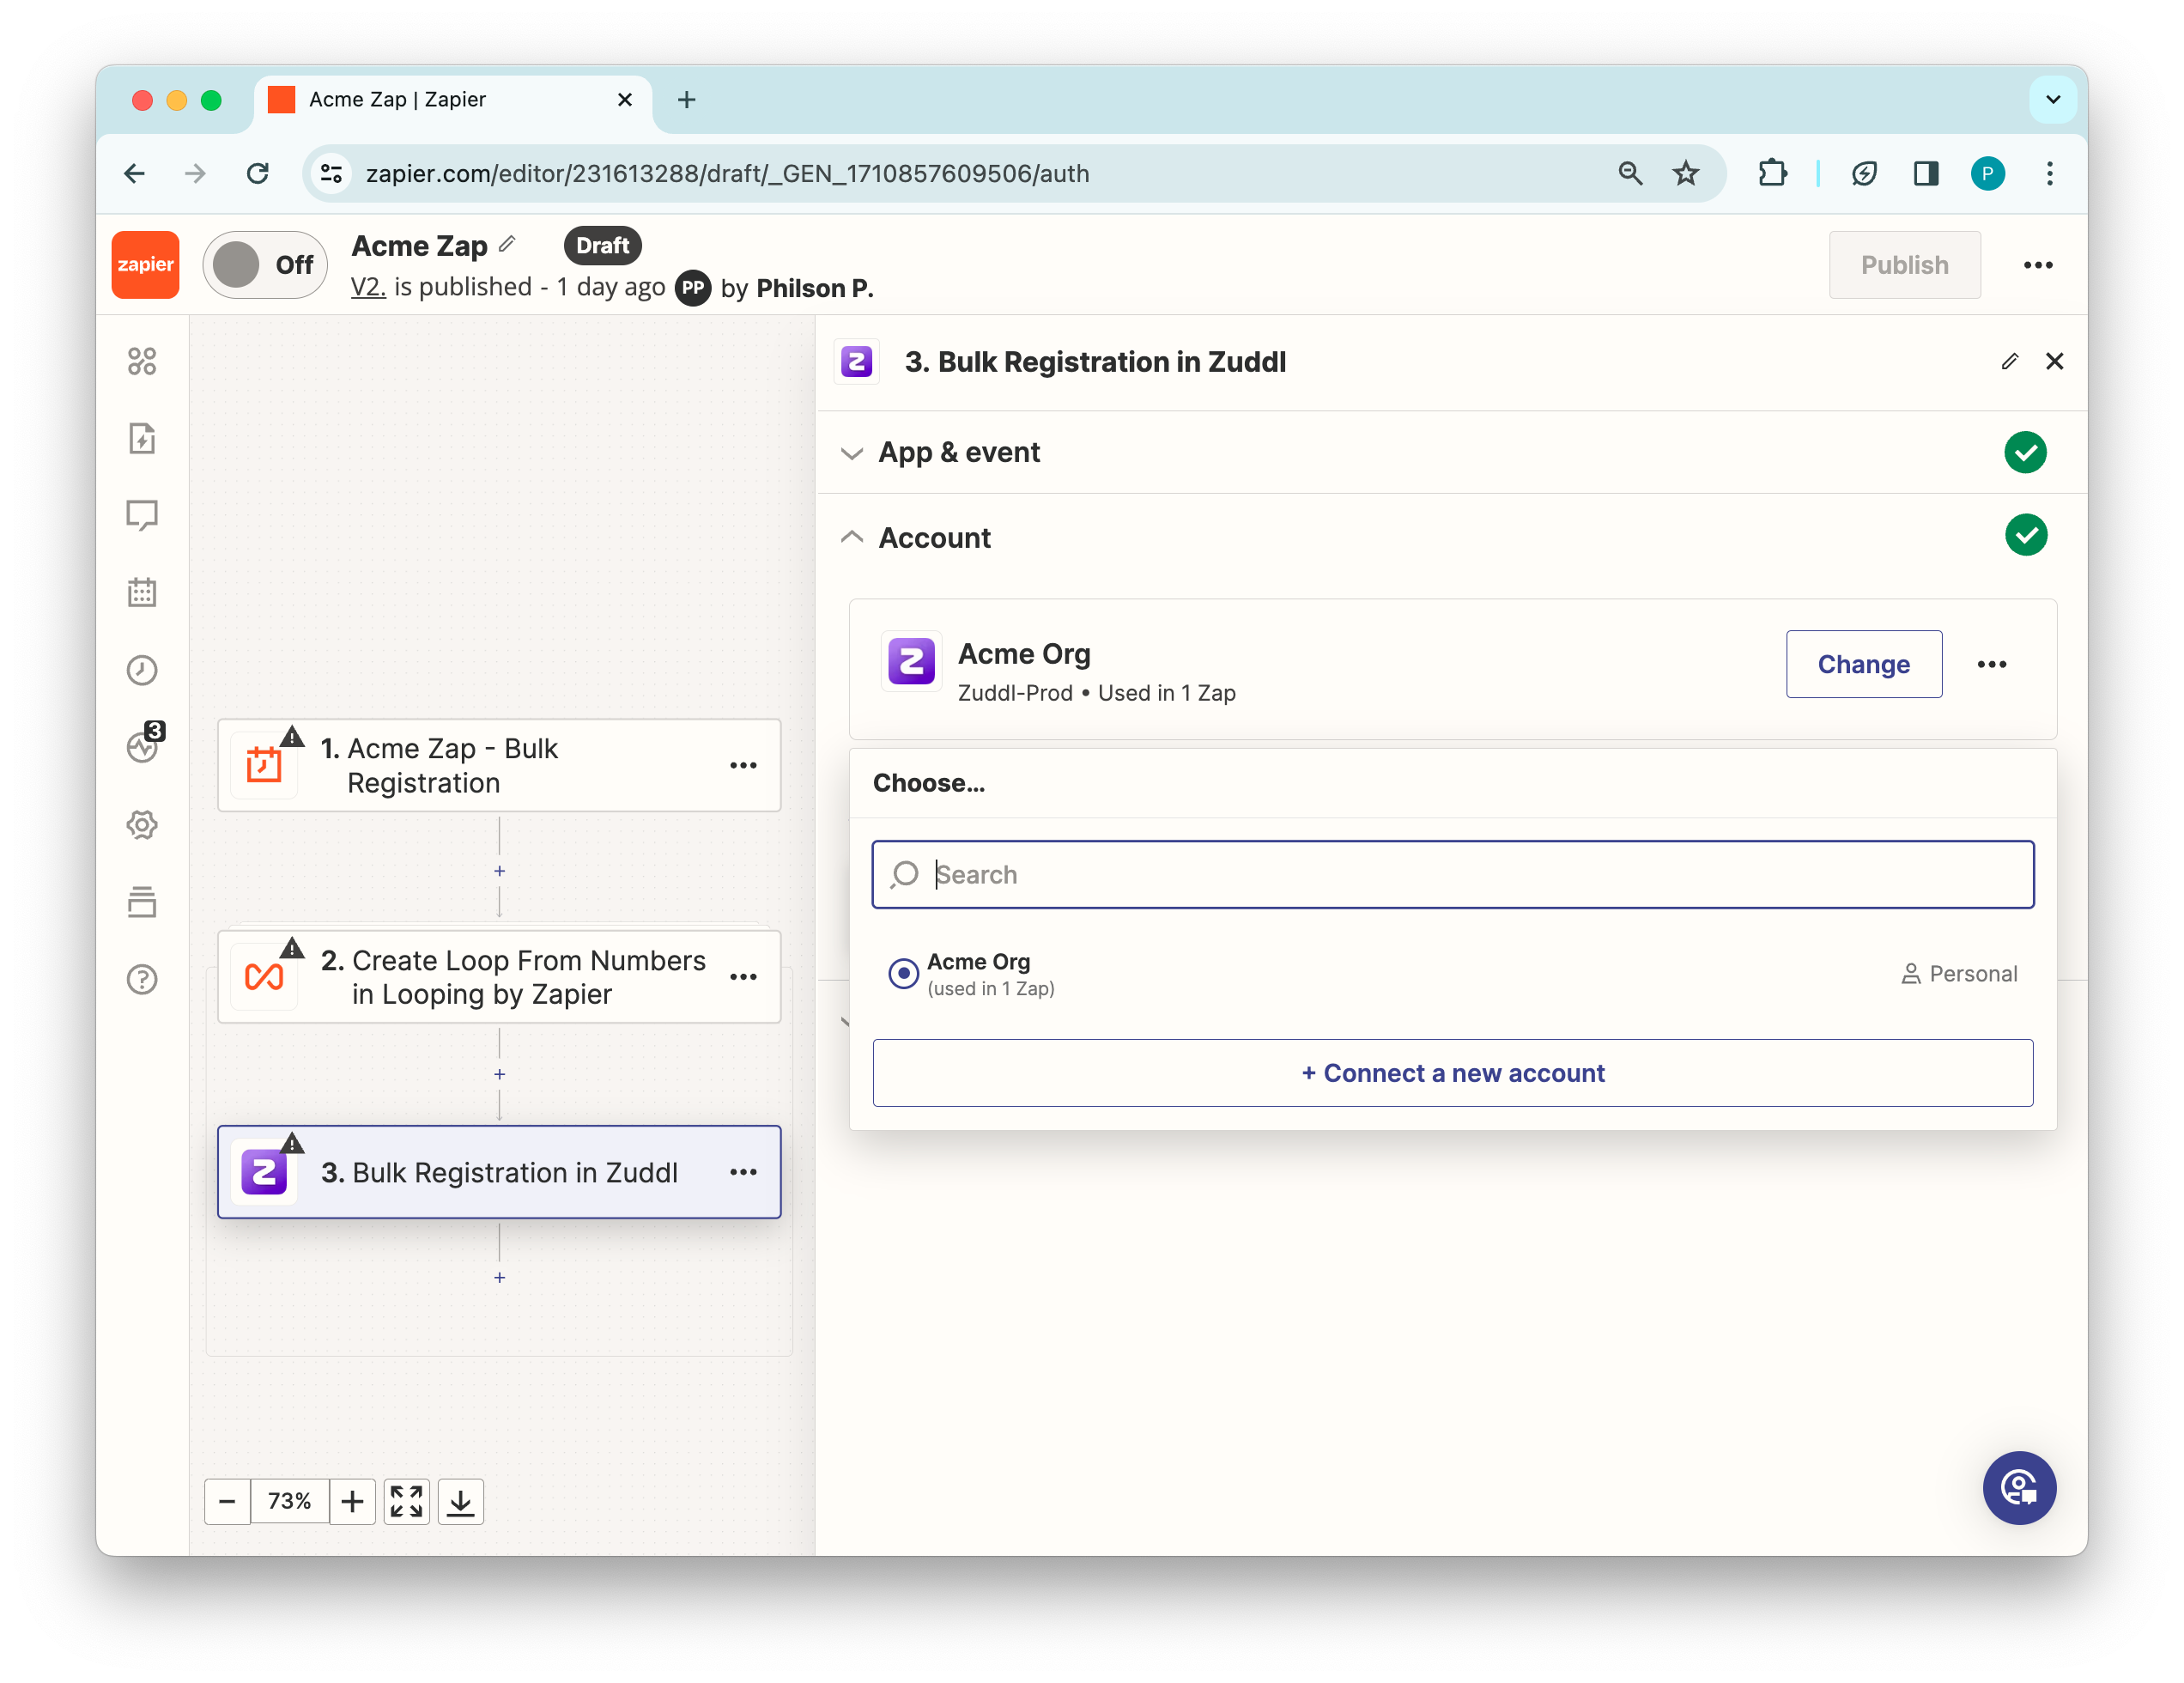Rename step with the pencil icon in panel header
The image size is (2184, 1683).
click(x=2009, y=362)
